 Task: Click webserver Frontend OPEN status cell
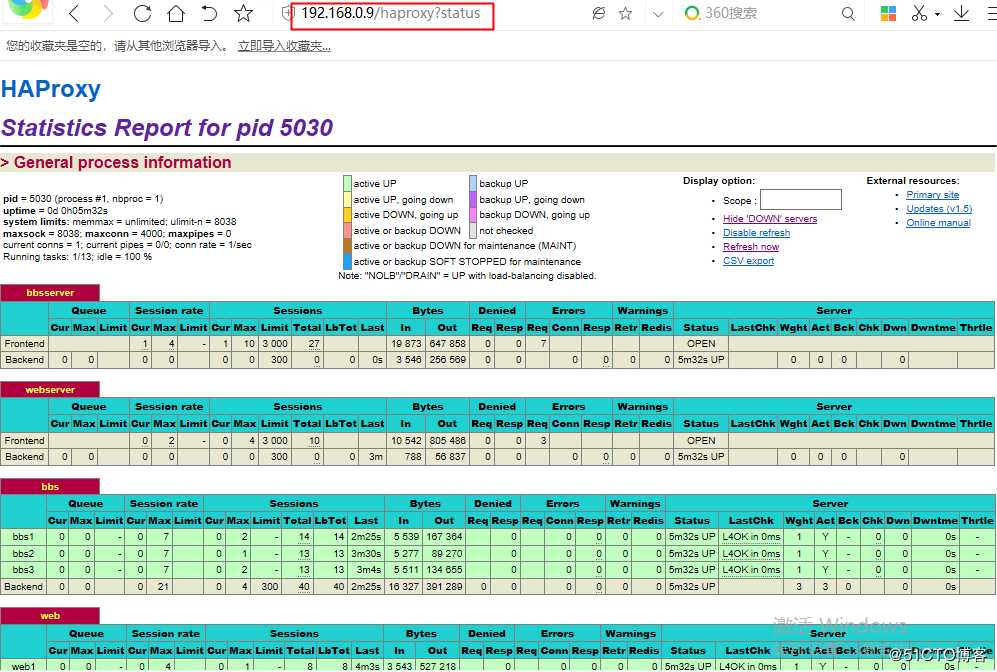click(701, 440)
